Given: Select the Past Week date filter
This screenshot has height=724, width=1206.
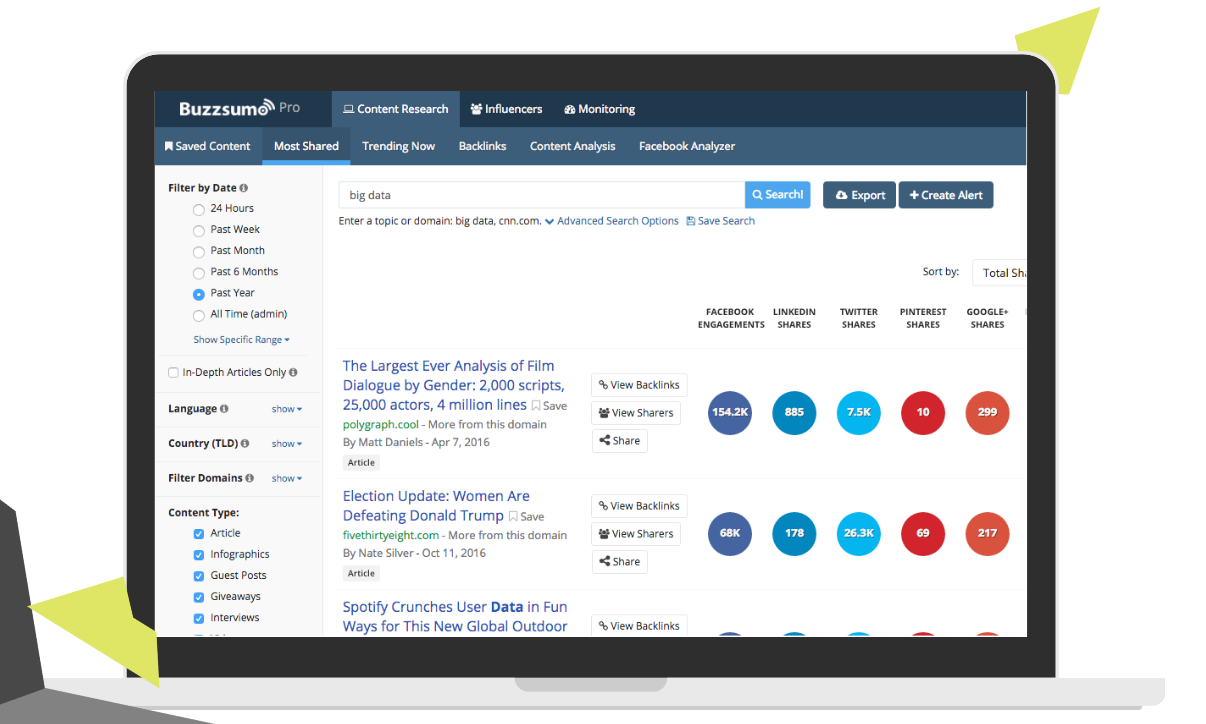Looking at the screenshot, I should 199,231.
